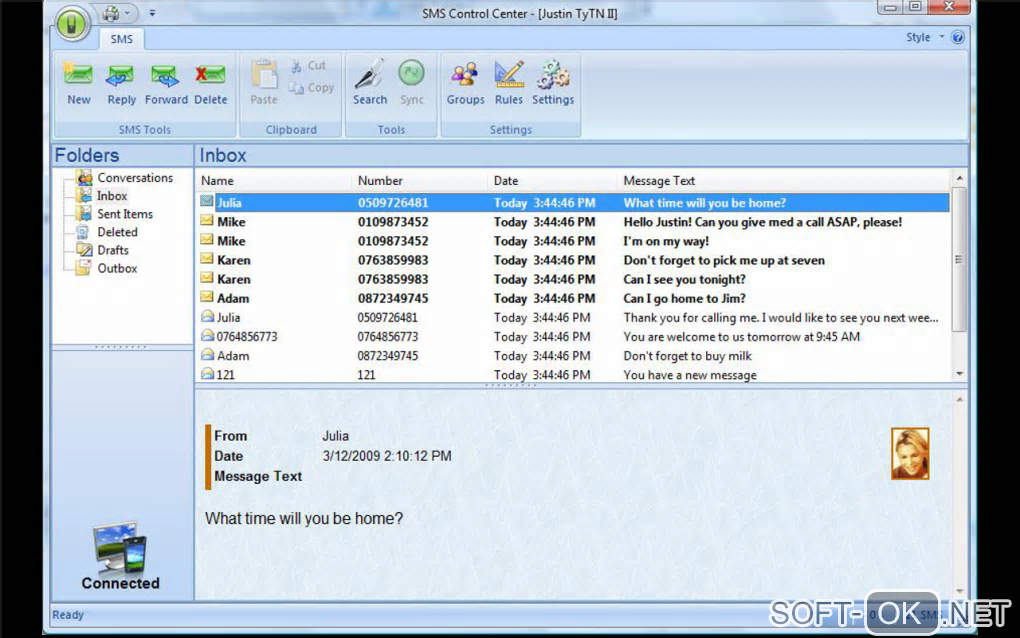
Task: Select message from 0764856773 about tomorrow at 9:45 AM
Action: (x=572, y=337)
